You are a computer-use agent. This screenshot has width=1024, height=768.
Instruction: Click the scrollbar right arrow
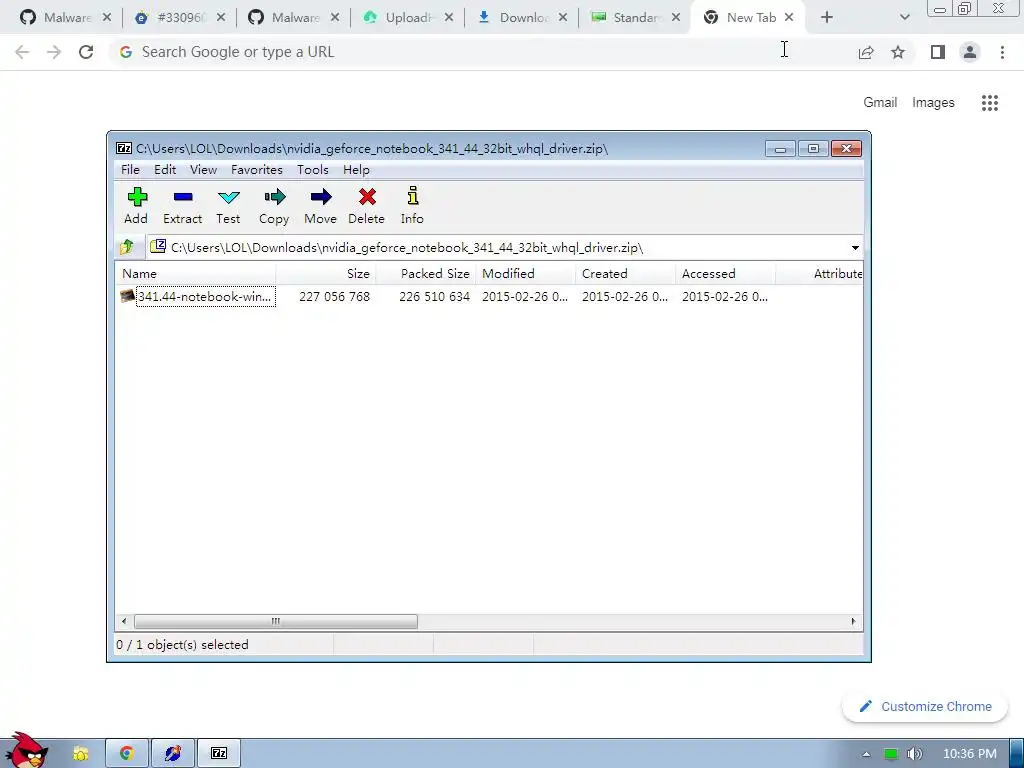853,621
